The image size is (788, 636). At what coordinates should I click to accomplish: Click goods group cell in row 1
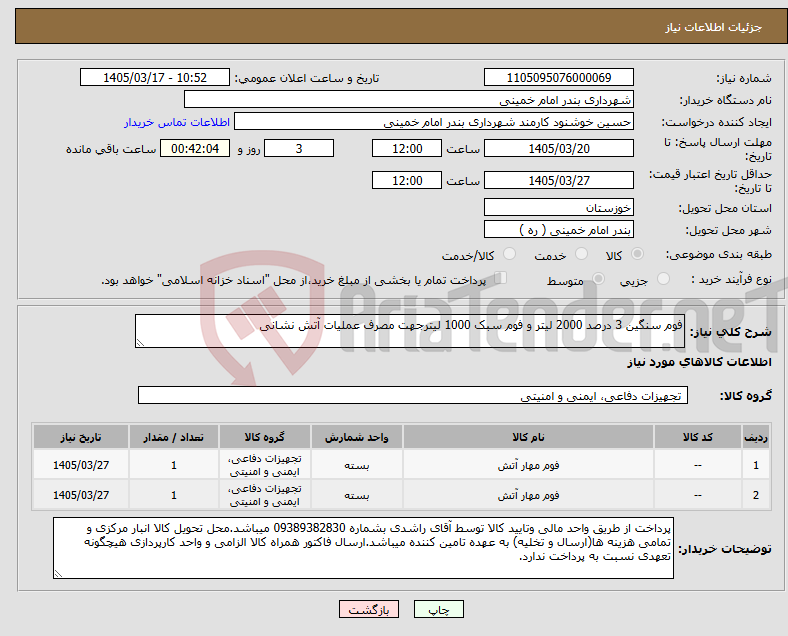click(264, 465)
